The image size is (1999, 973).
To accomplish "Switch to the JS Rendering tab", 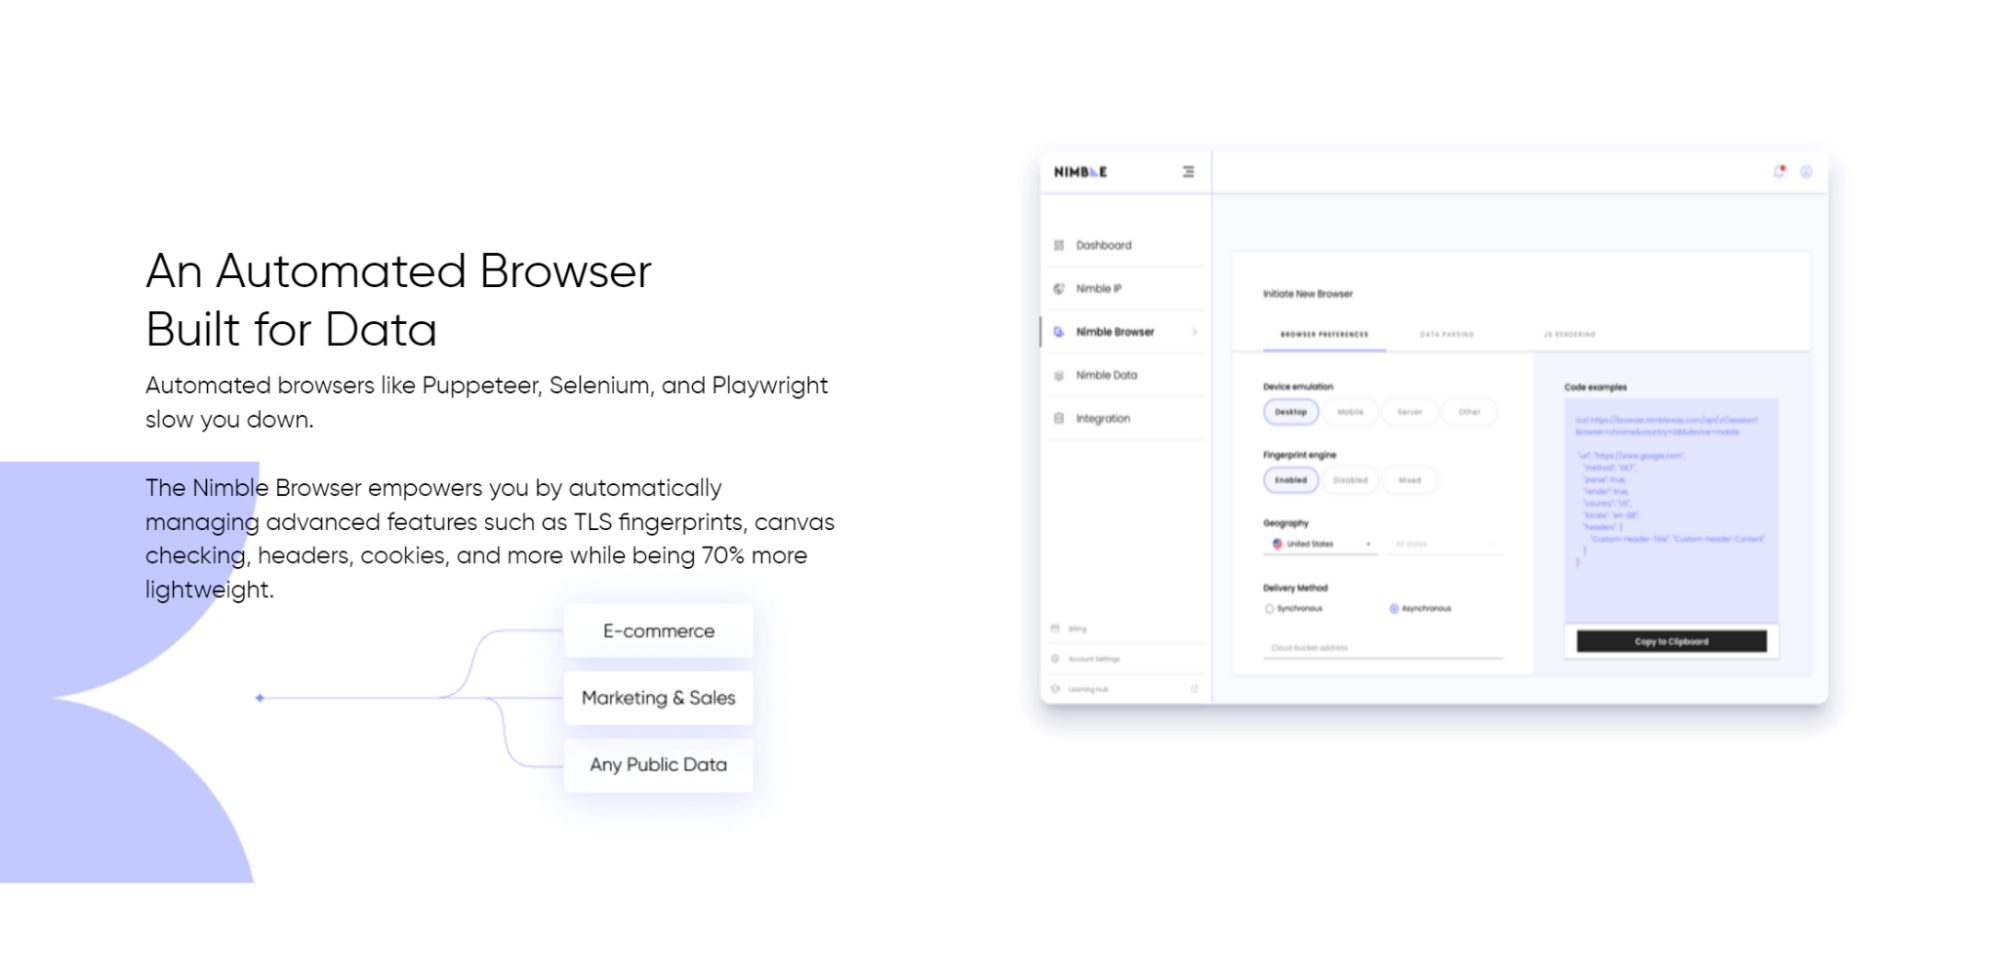I will [1569, 334].
